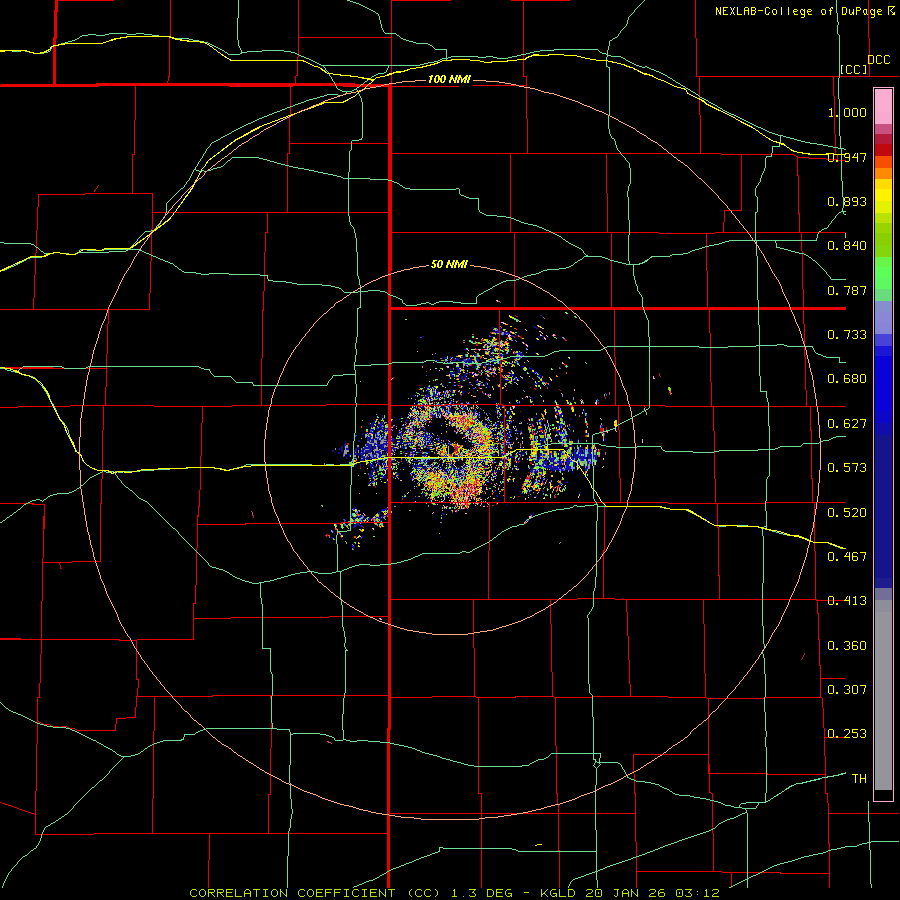The width and height of the screenshot is (900, 900).
Task: Click the 0.413 color scale value
Action: pyautogui.click(x=847, y=601)
